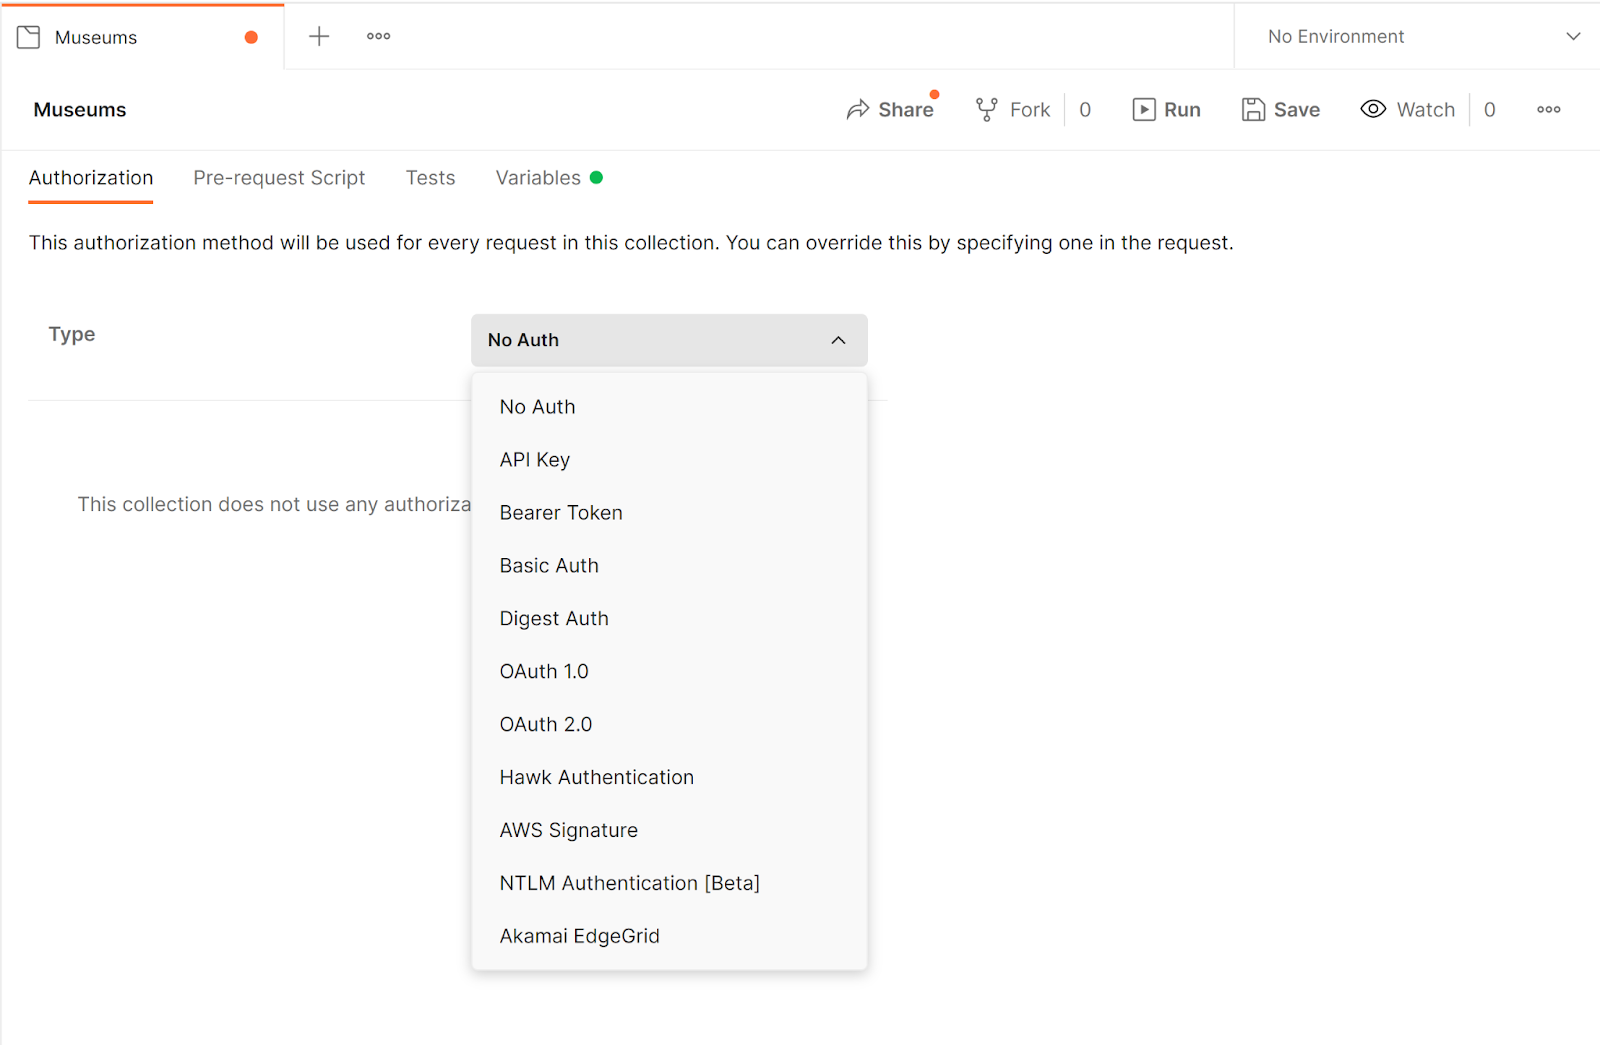Viewport: 1600px width, 1045px height.
Task: Pick Hawk Authentication option
Action: (596, 777)
